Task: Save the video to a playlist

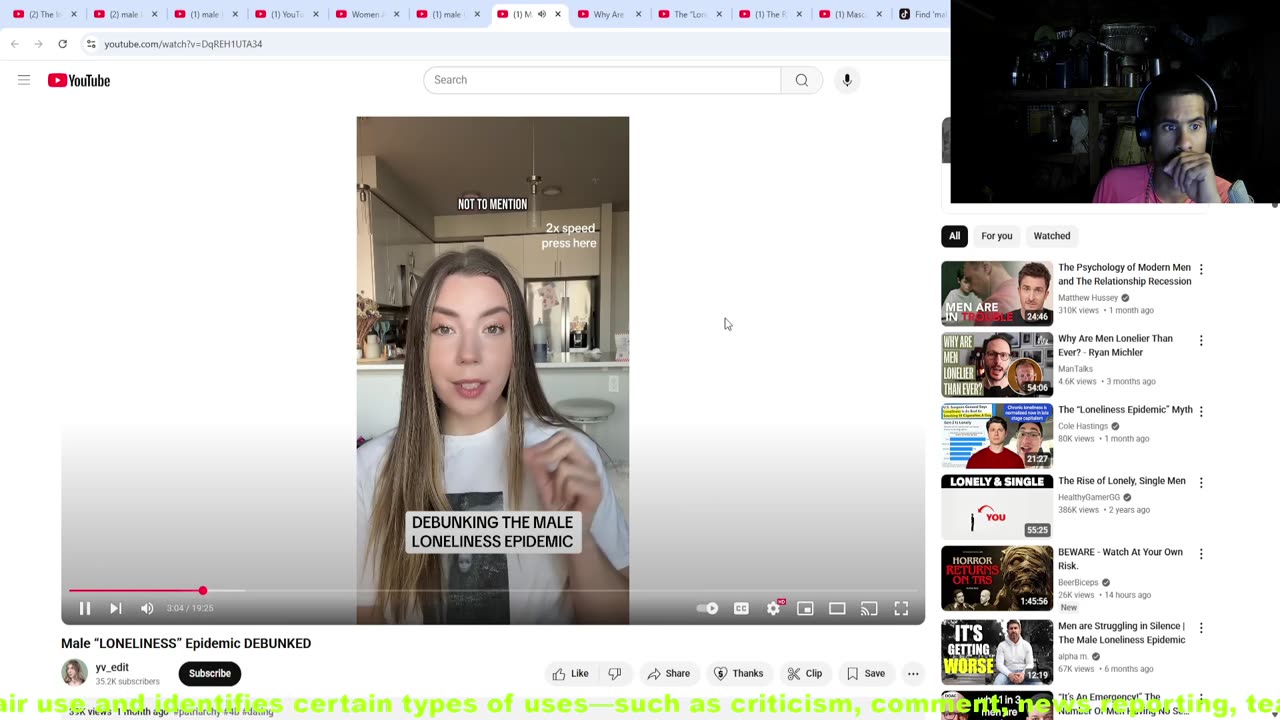Action: point(865,674)
